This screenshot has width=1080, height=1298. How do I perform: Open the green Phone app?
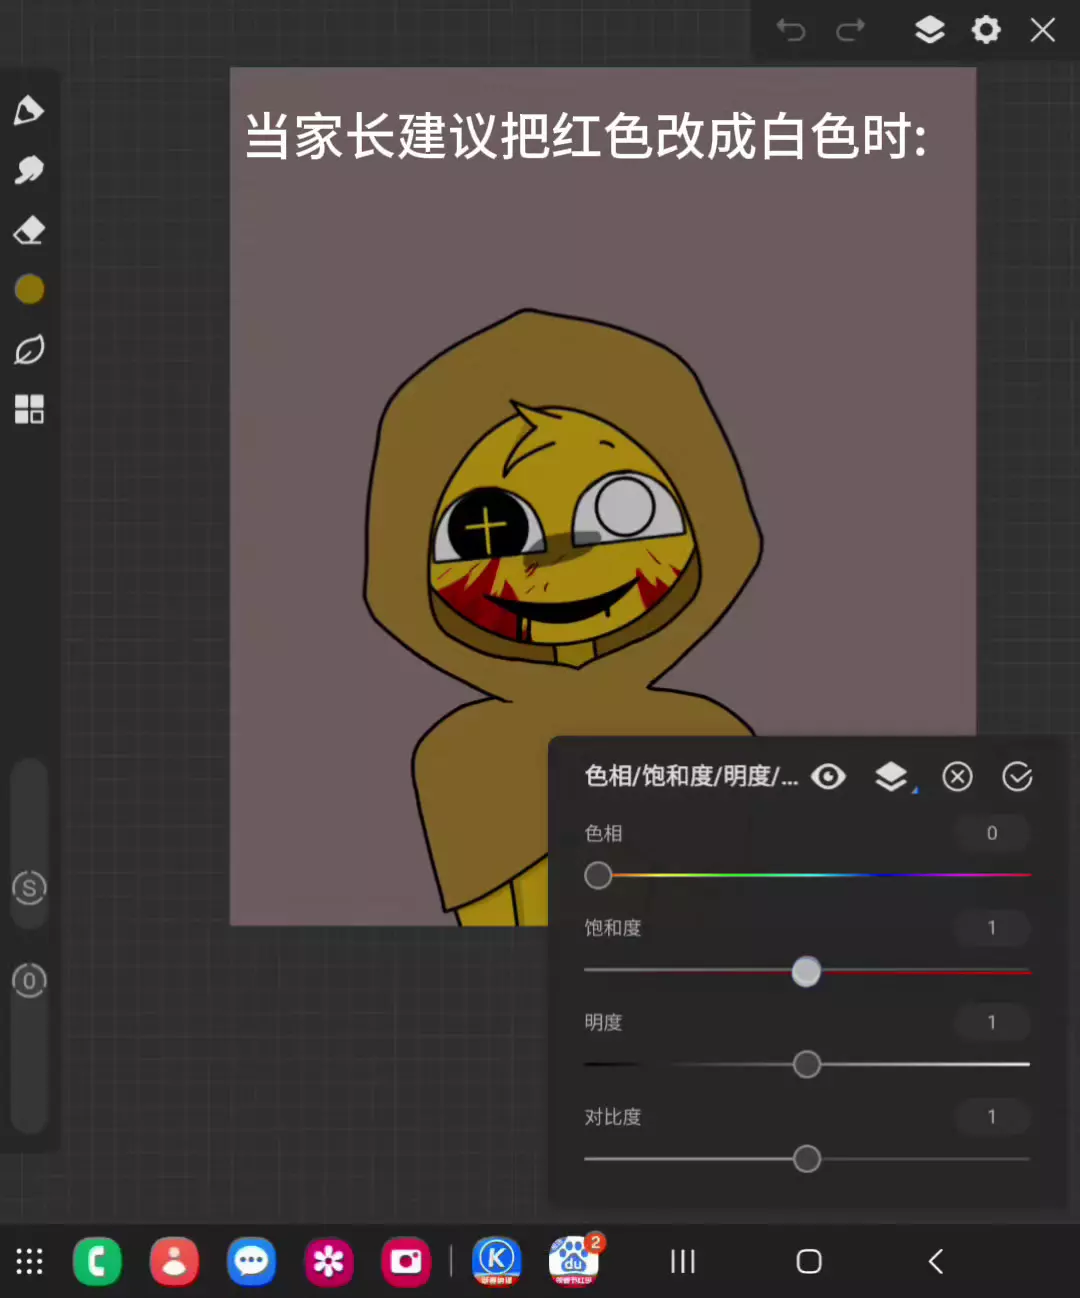click(x=97, y=1261)
